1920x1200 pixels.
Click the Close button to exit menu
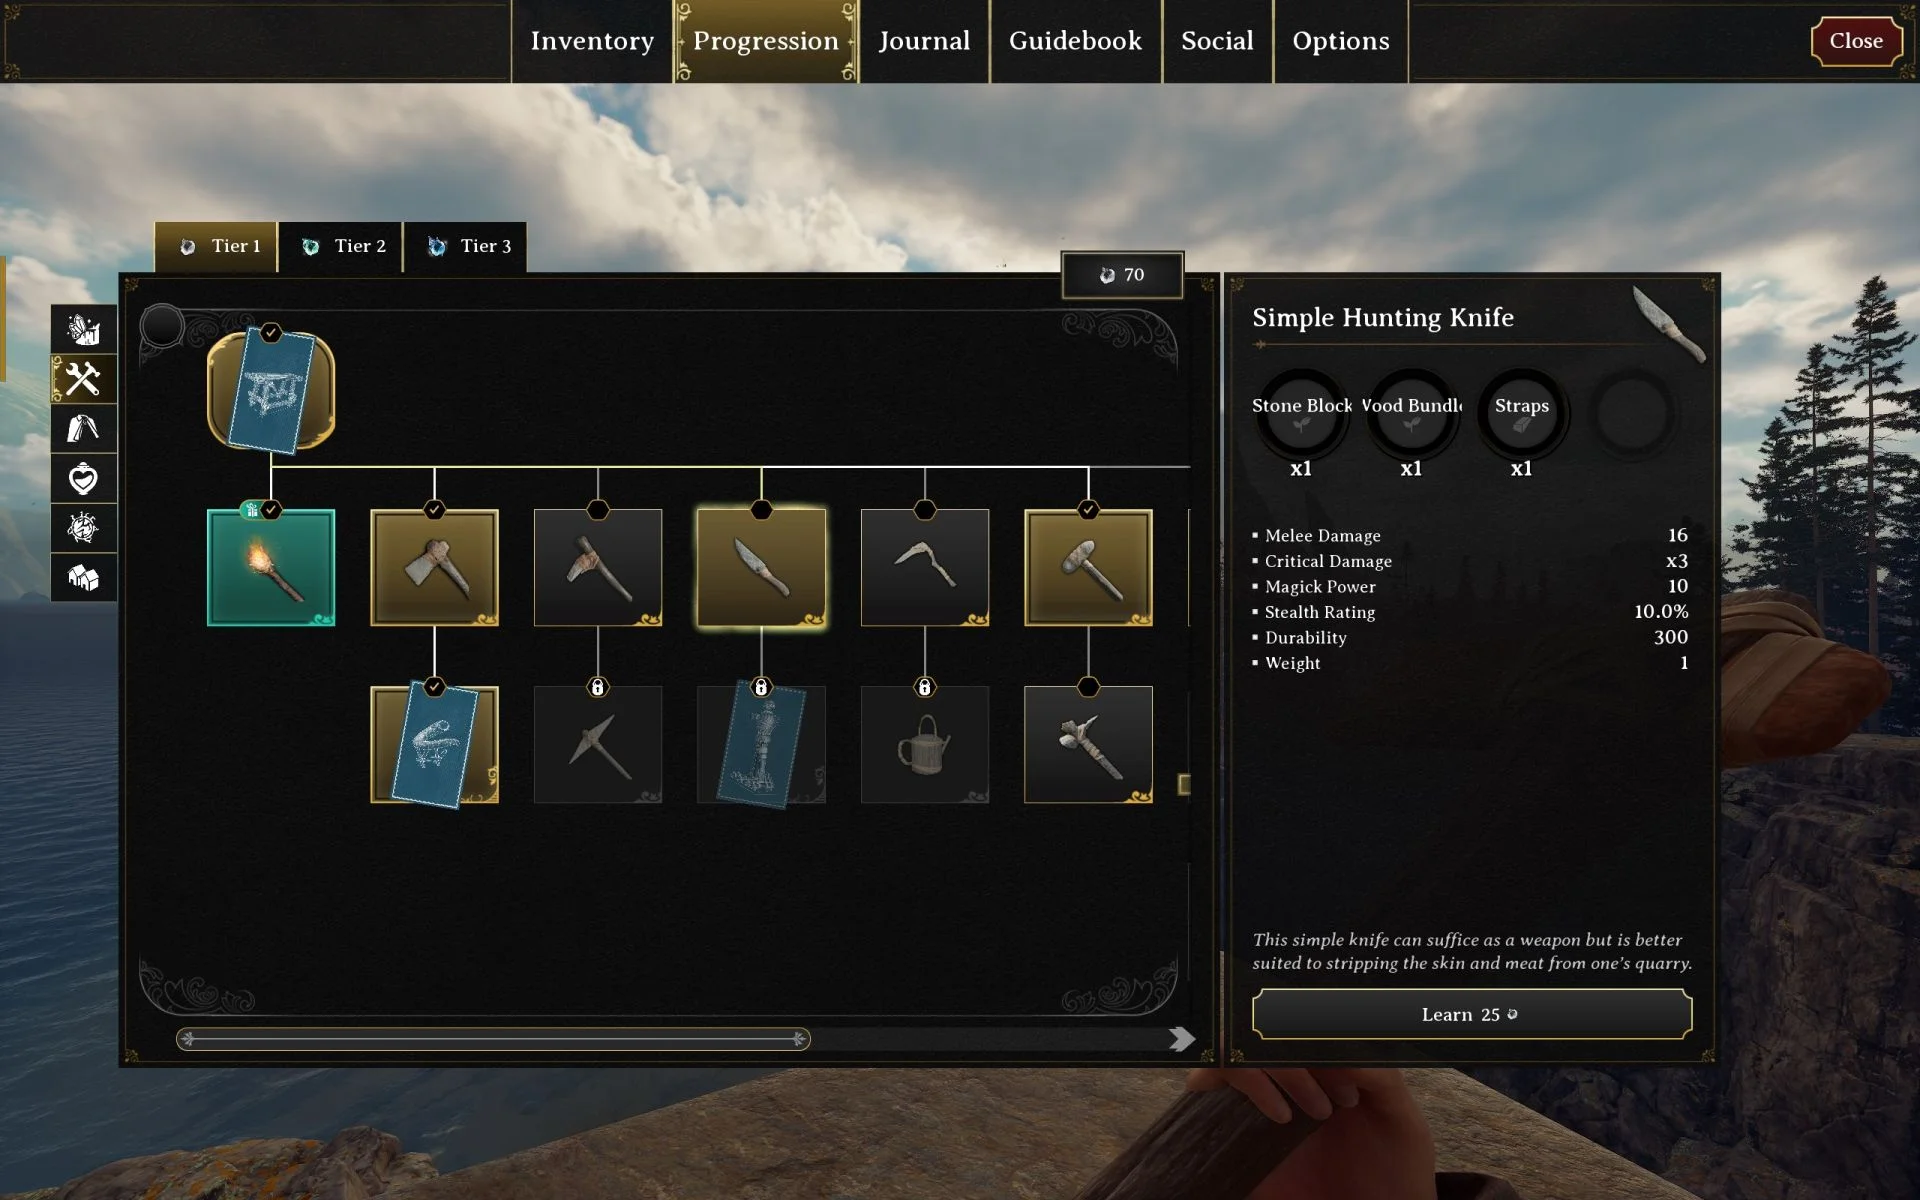point(1856,40)
